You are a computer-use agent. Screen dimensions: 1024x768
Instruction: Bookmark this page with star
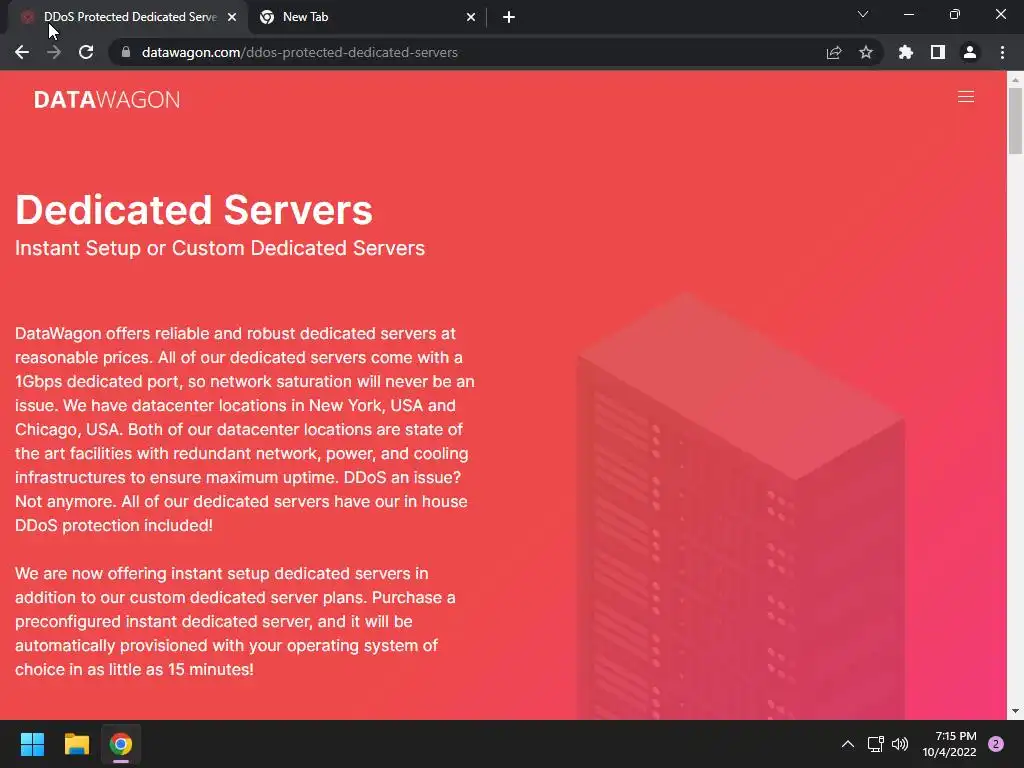pyautogui.click(x=866, y=52)
